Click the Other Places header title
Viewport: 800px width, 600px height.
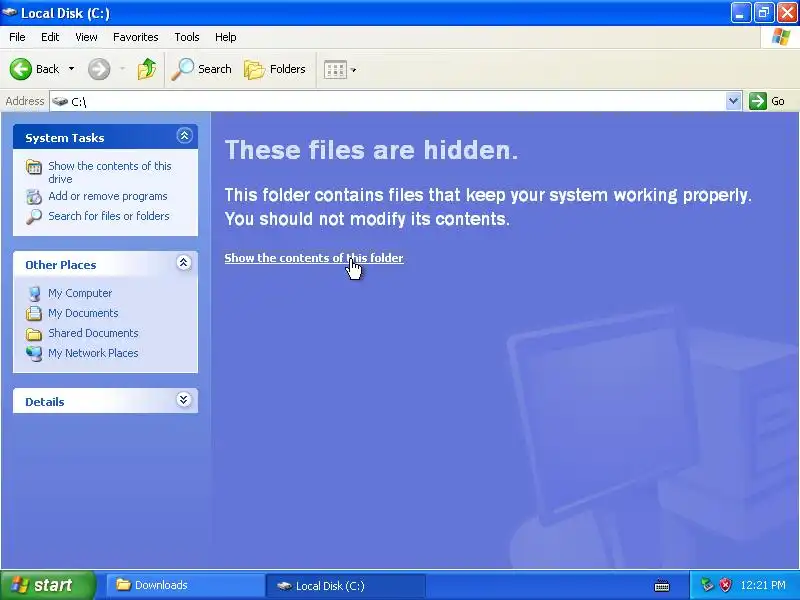point(61,265)
